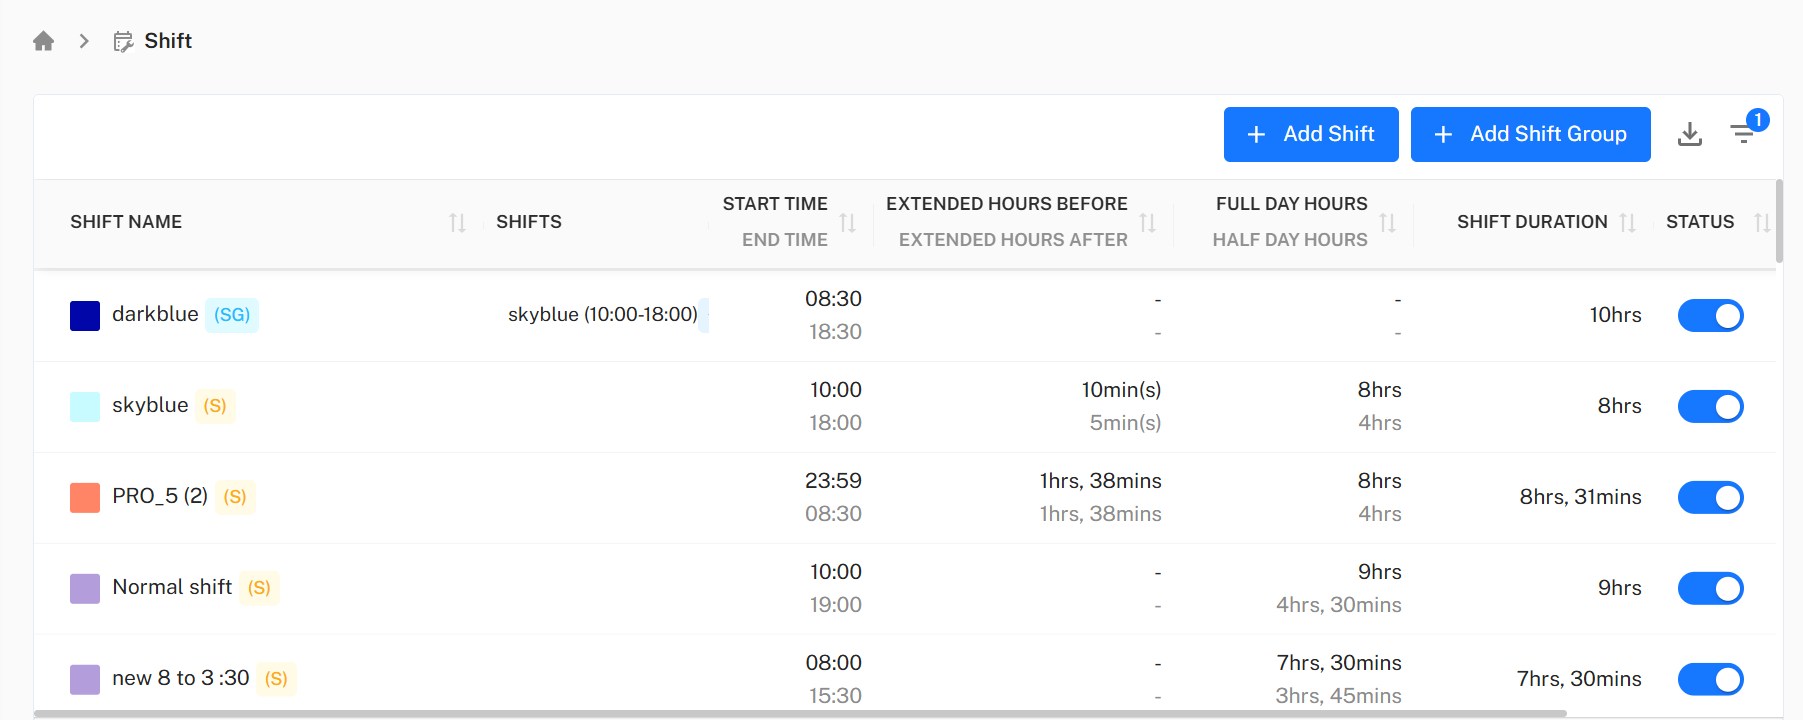Switch off Normal shift status toggle
The image size is (1803, 720).
coord(1710,589)
